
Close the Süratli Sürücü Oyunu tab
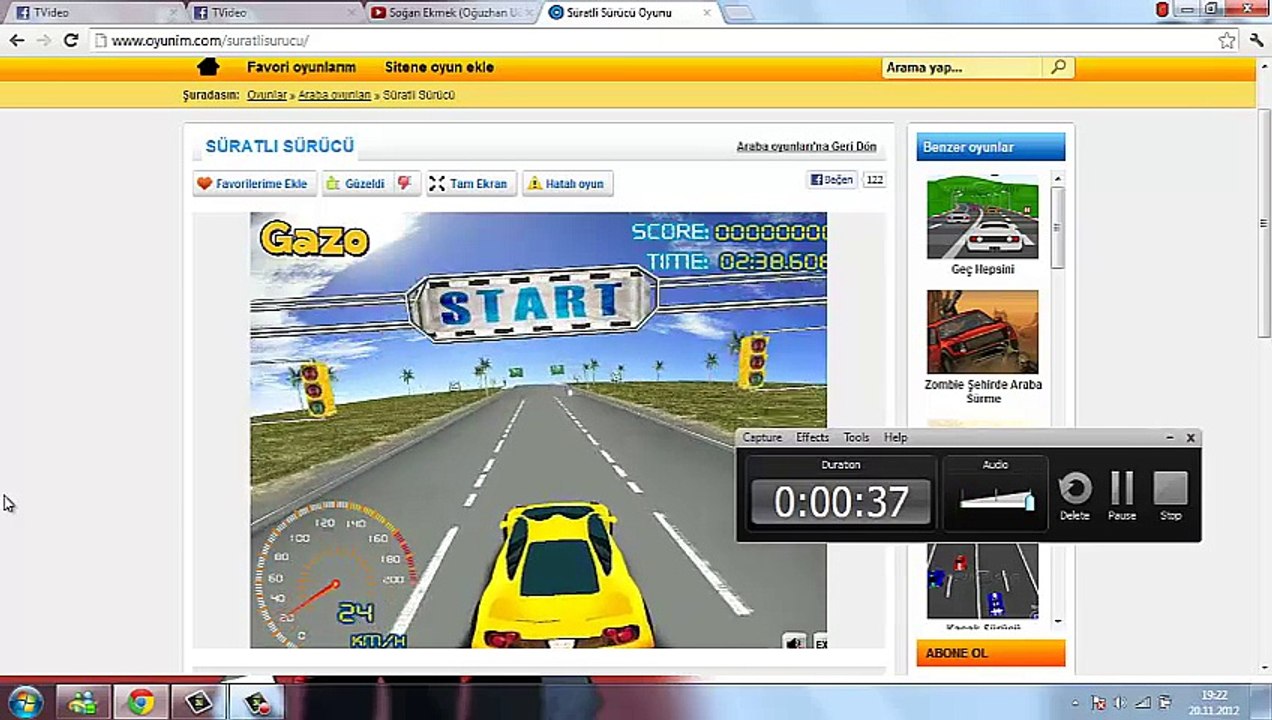[707, 13]
